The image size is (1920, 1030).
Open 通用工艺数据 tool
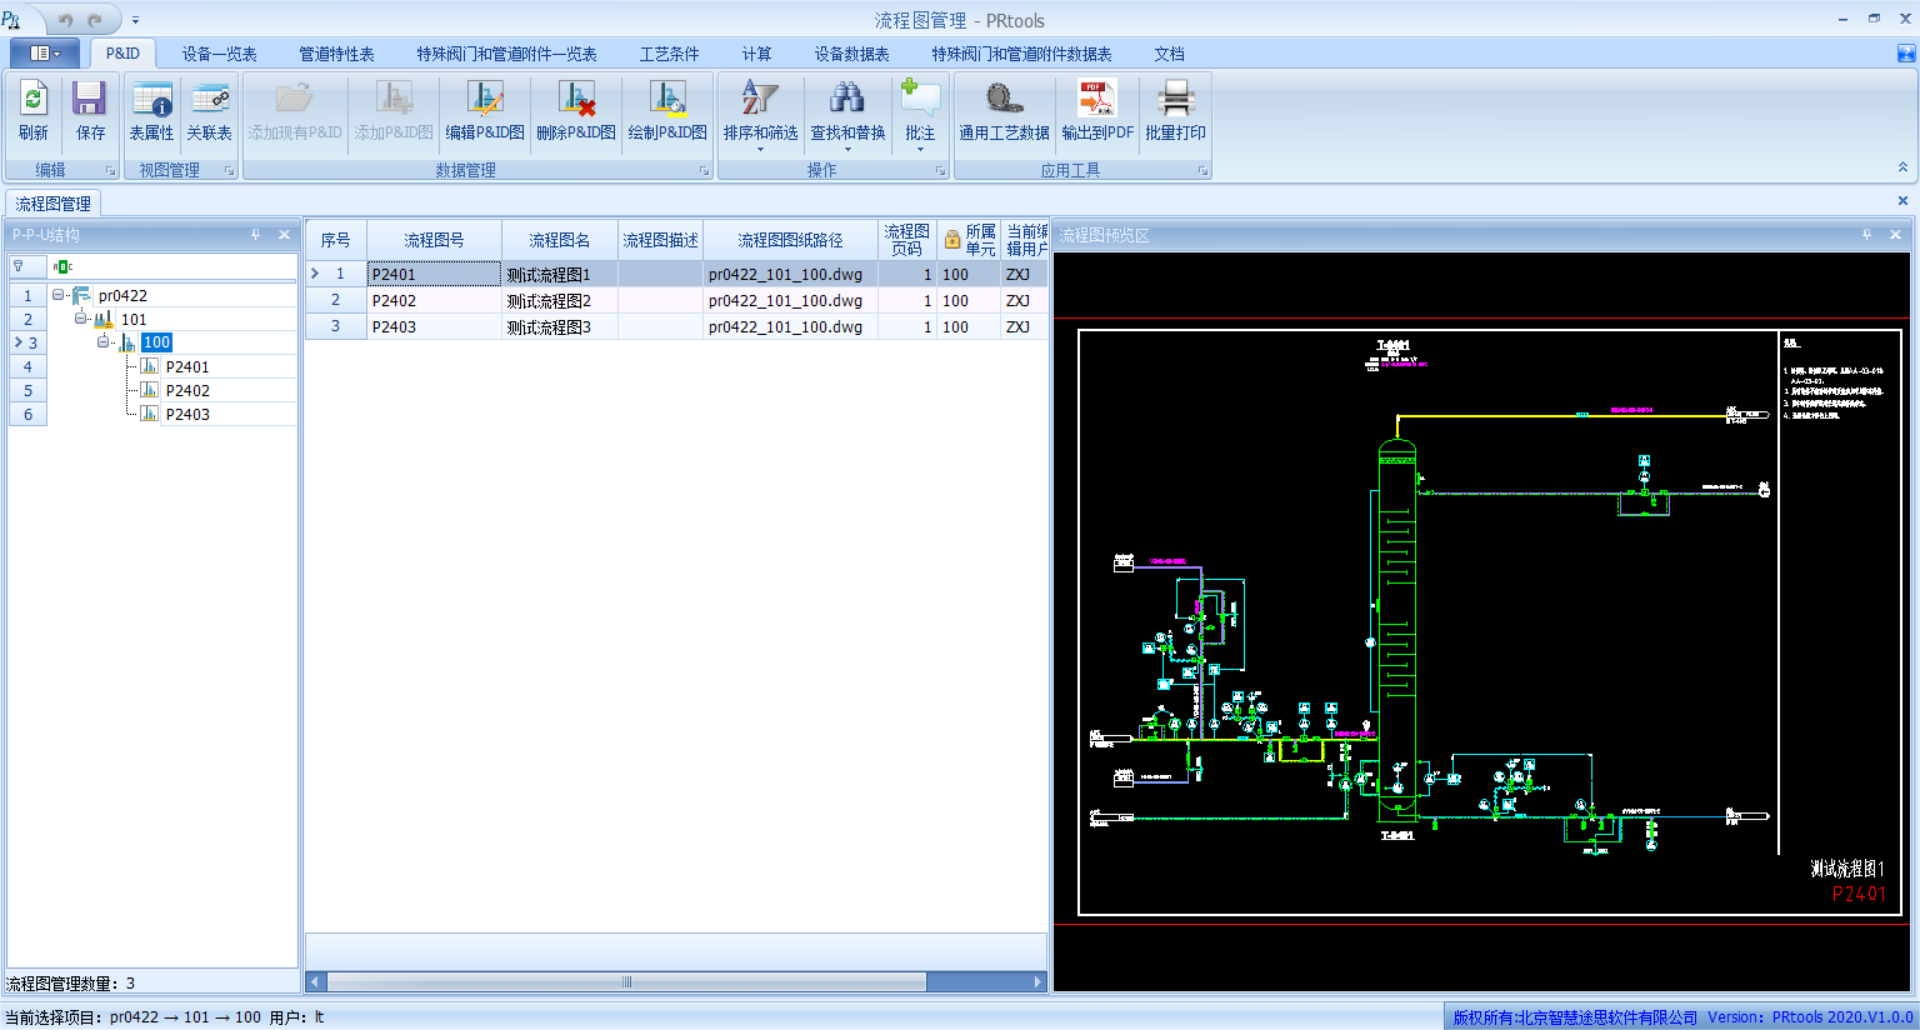click(x=1004, y=100)
